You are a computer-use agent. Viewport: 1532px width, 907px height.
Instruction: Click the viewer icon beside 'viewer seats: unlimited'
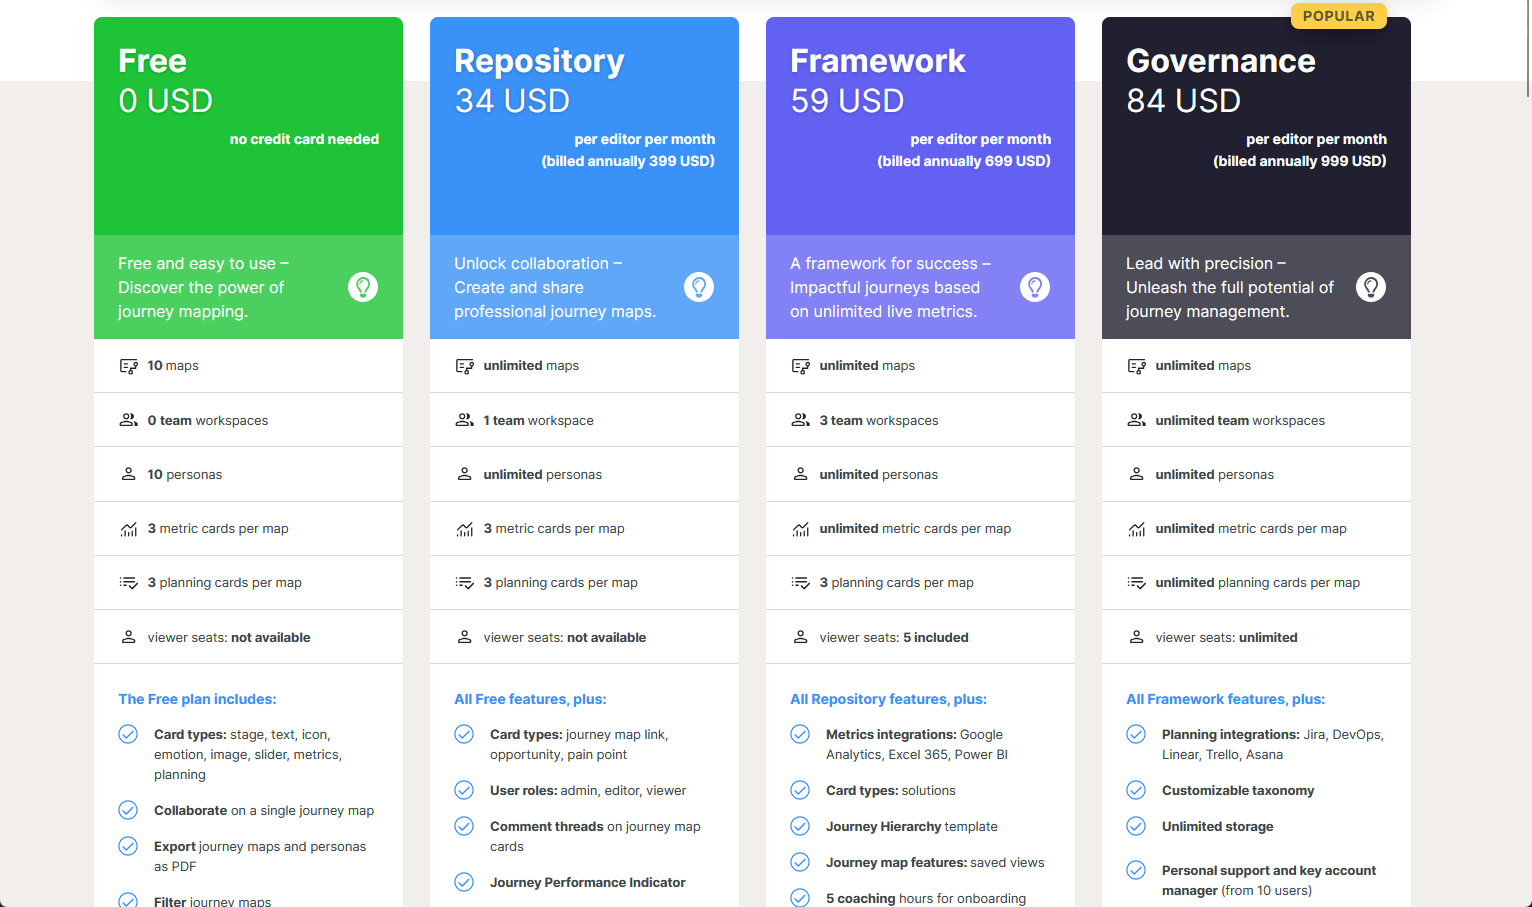tap(1136, 637)
